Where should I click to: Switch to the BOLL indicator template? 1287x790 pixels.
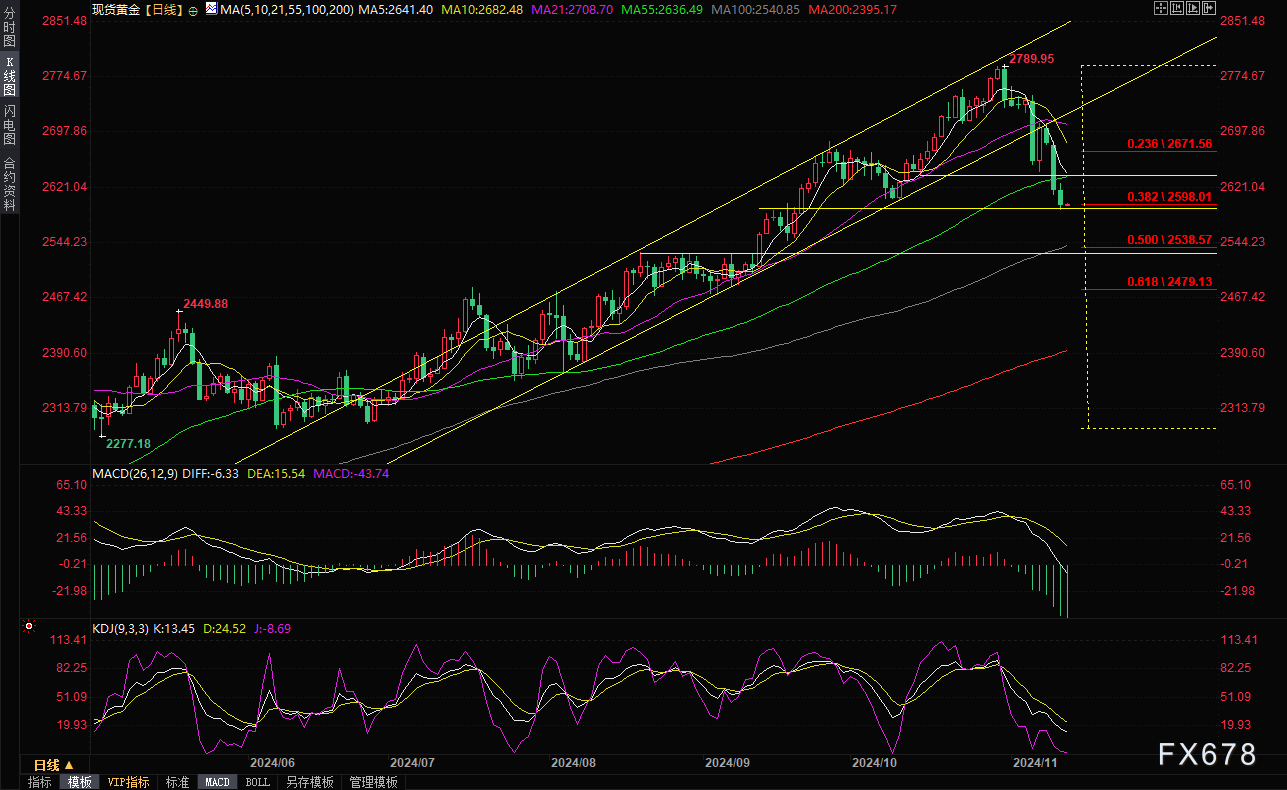pos(257,782)
